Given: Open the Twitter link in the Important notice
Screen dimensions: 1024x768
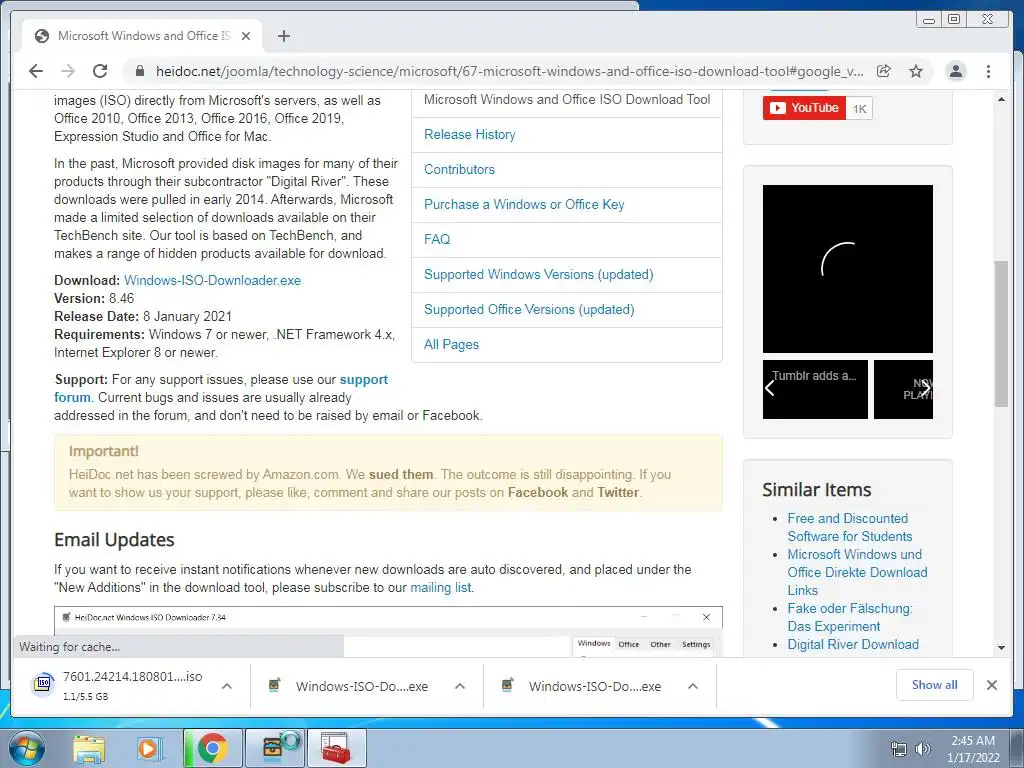Looking at the screenshot, I should 618,492.
